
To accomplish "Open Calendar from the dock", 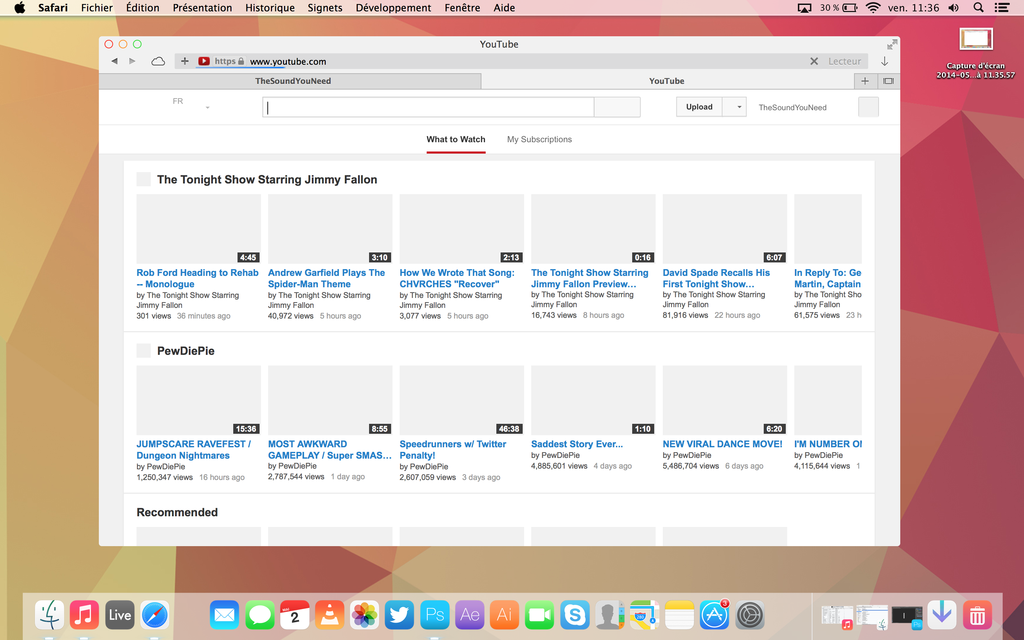I will 295,615.
